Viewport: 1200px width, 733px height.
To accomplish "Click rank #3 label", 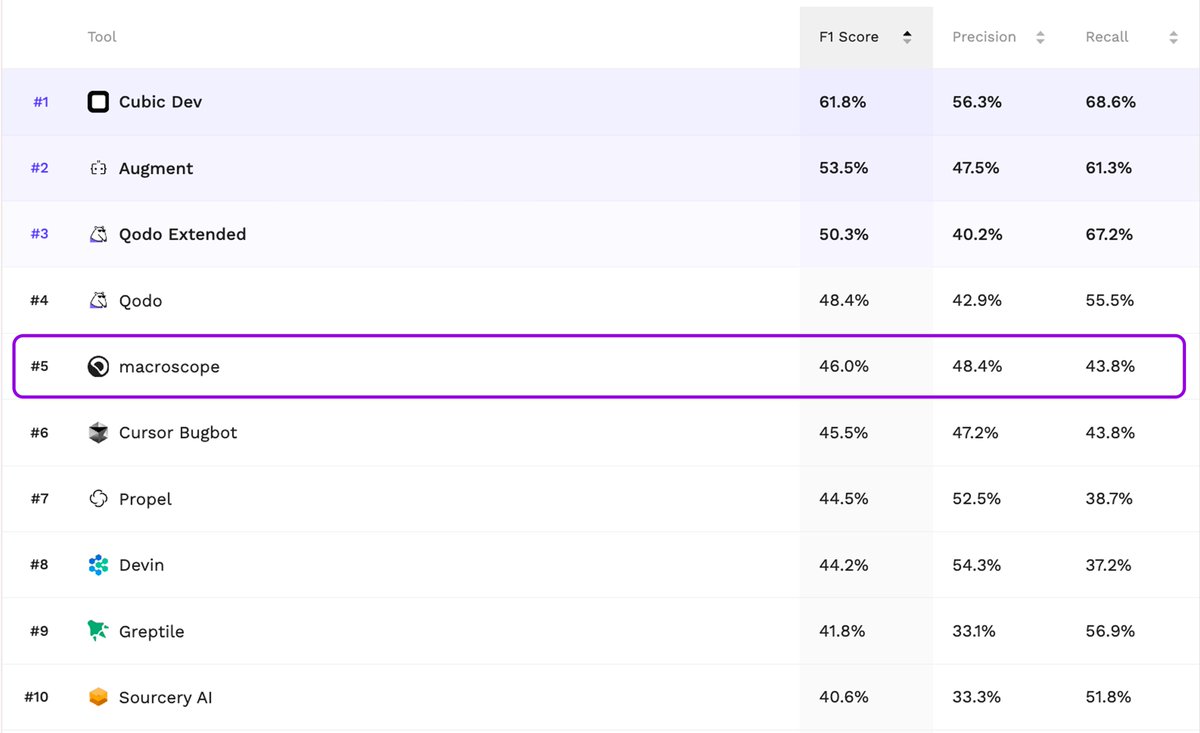I will coord(39,234).
